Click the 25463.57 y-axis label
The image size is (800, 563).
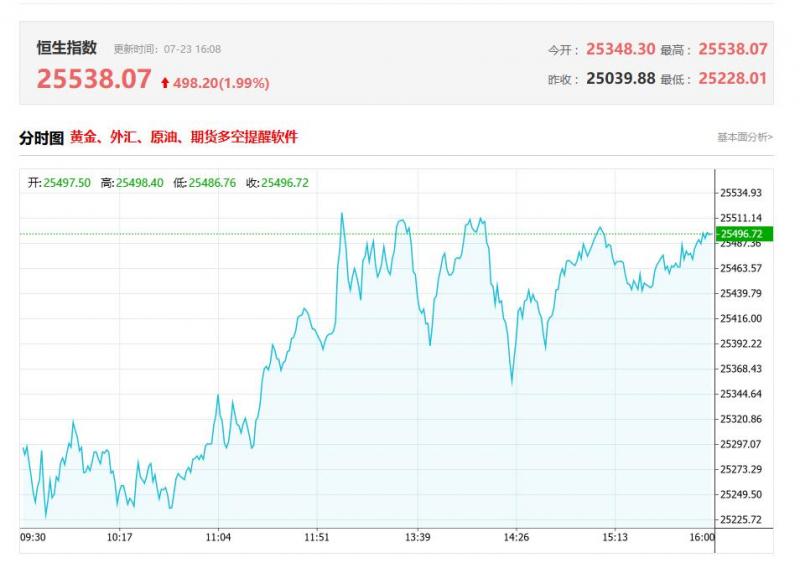(x=741, y=268)
